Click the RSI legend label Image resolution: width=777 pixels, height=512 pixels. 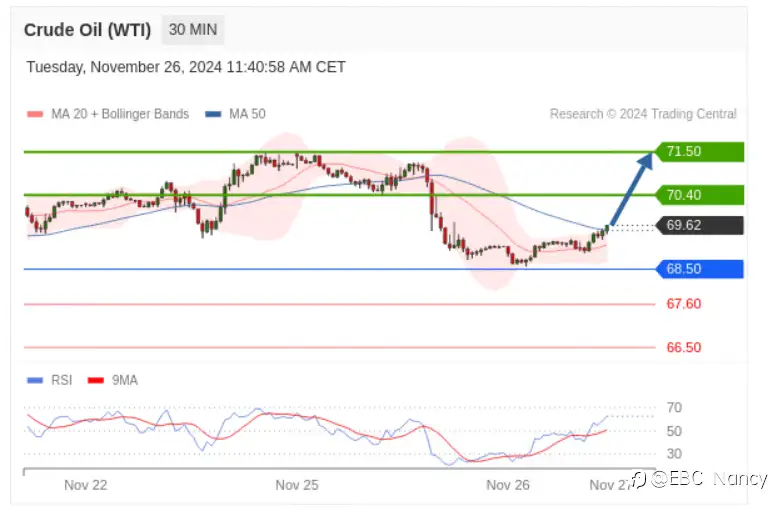point(61,381)
